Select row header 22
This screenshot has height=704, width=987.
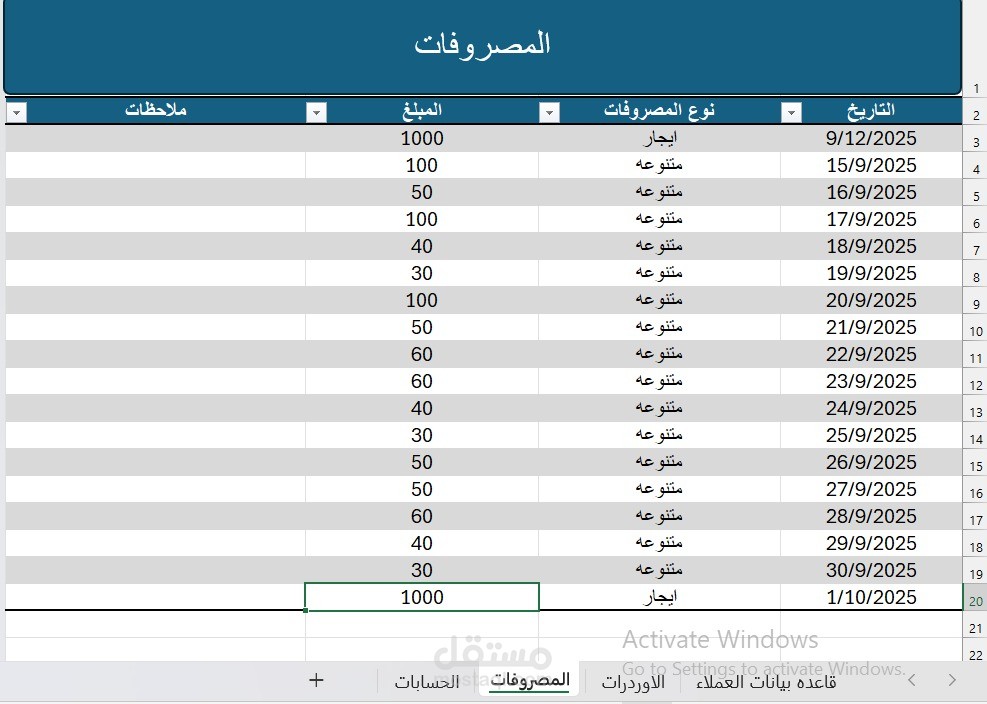[x=975, y=651]
